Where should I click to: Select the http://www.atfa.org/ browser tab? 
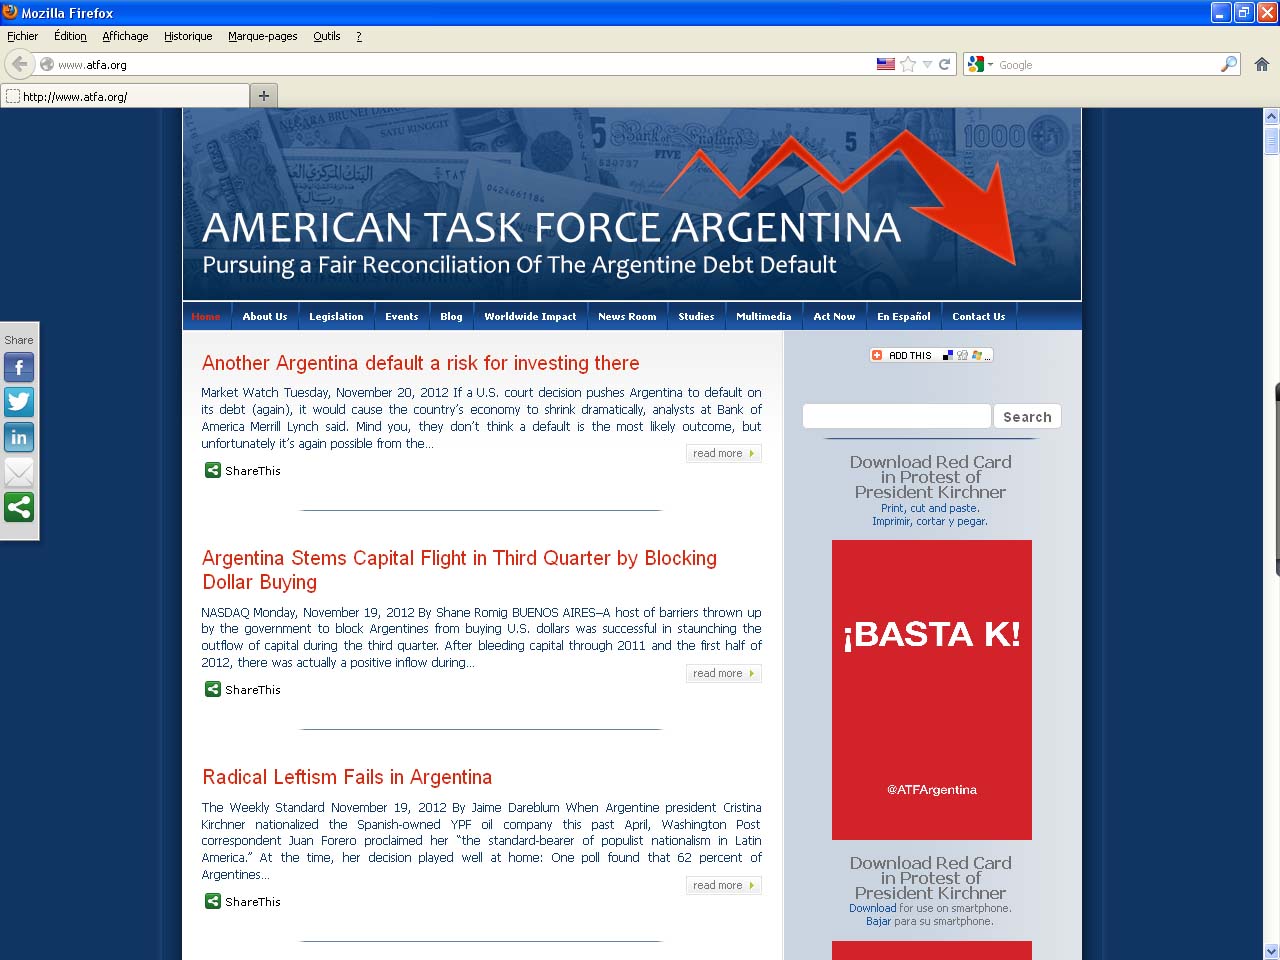tap(125, 96)
